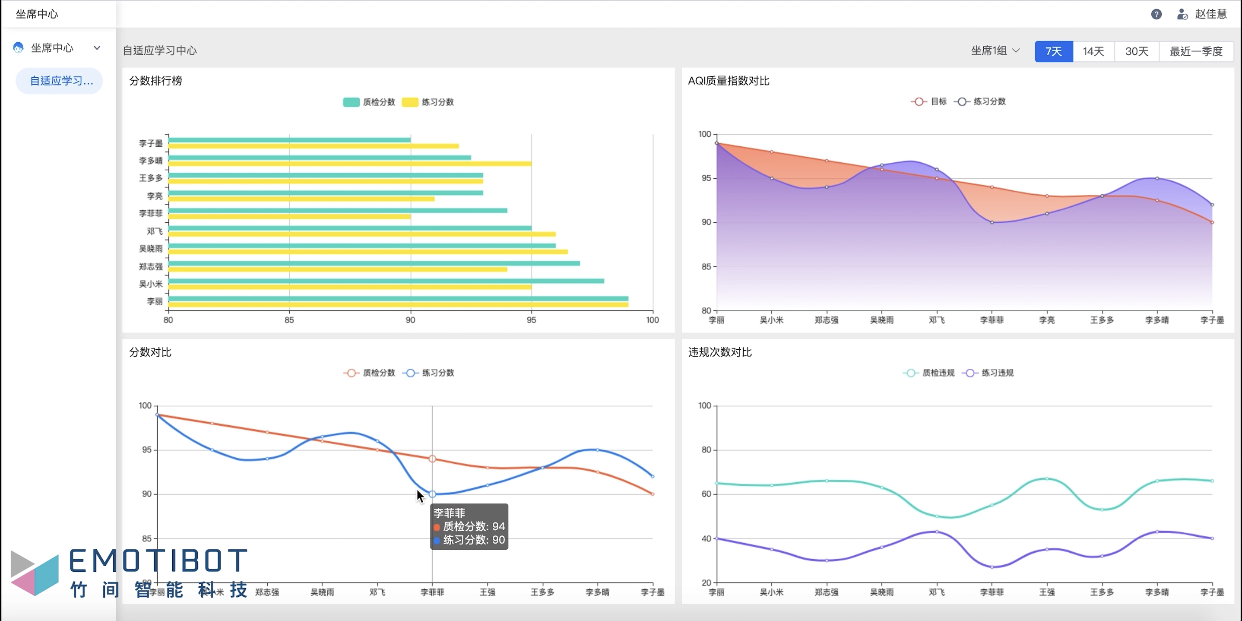This screenshot has width=1242, height=621.
Task: Select the 14天 time range tab
Action: tap(1094, 51)
